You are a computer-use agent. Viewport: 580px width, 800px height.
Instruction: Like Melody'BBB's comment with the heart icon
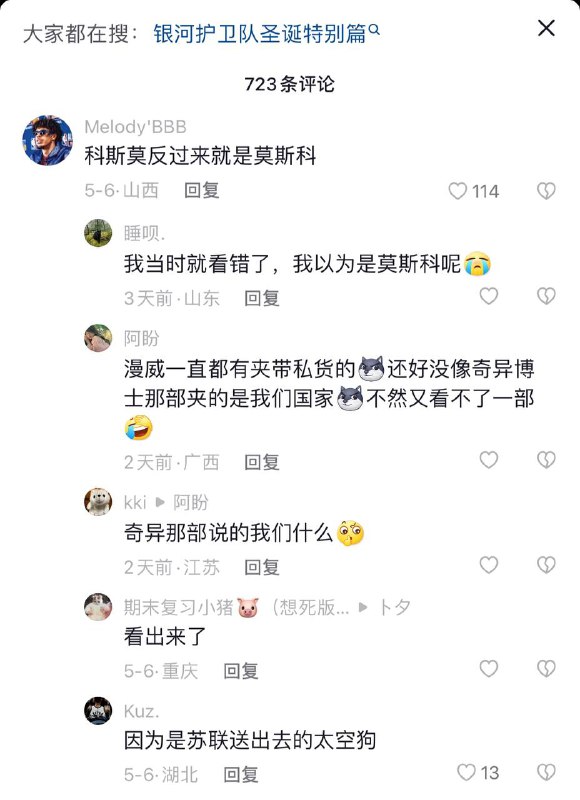(457, 191)
